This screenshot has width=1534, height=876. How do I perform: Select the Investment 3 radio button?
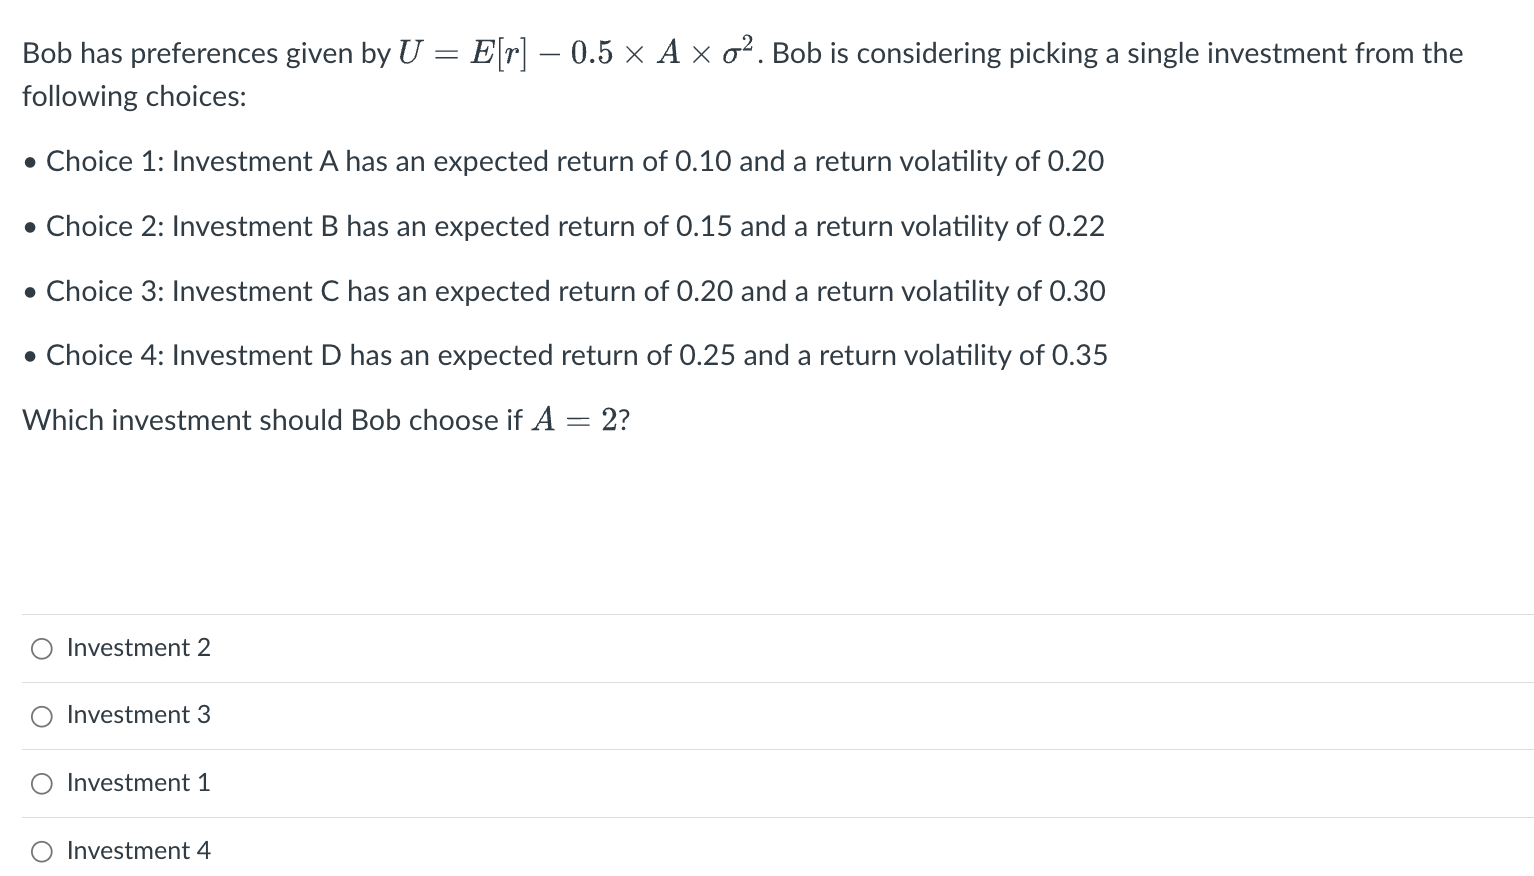coord(41,716)
